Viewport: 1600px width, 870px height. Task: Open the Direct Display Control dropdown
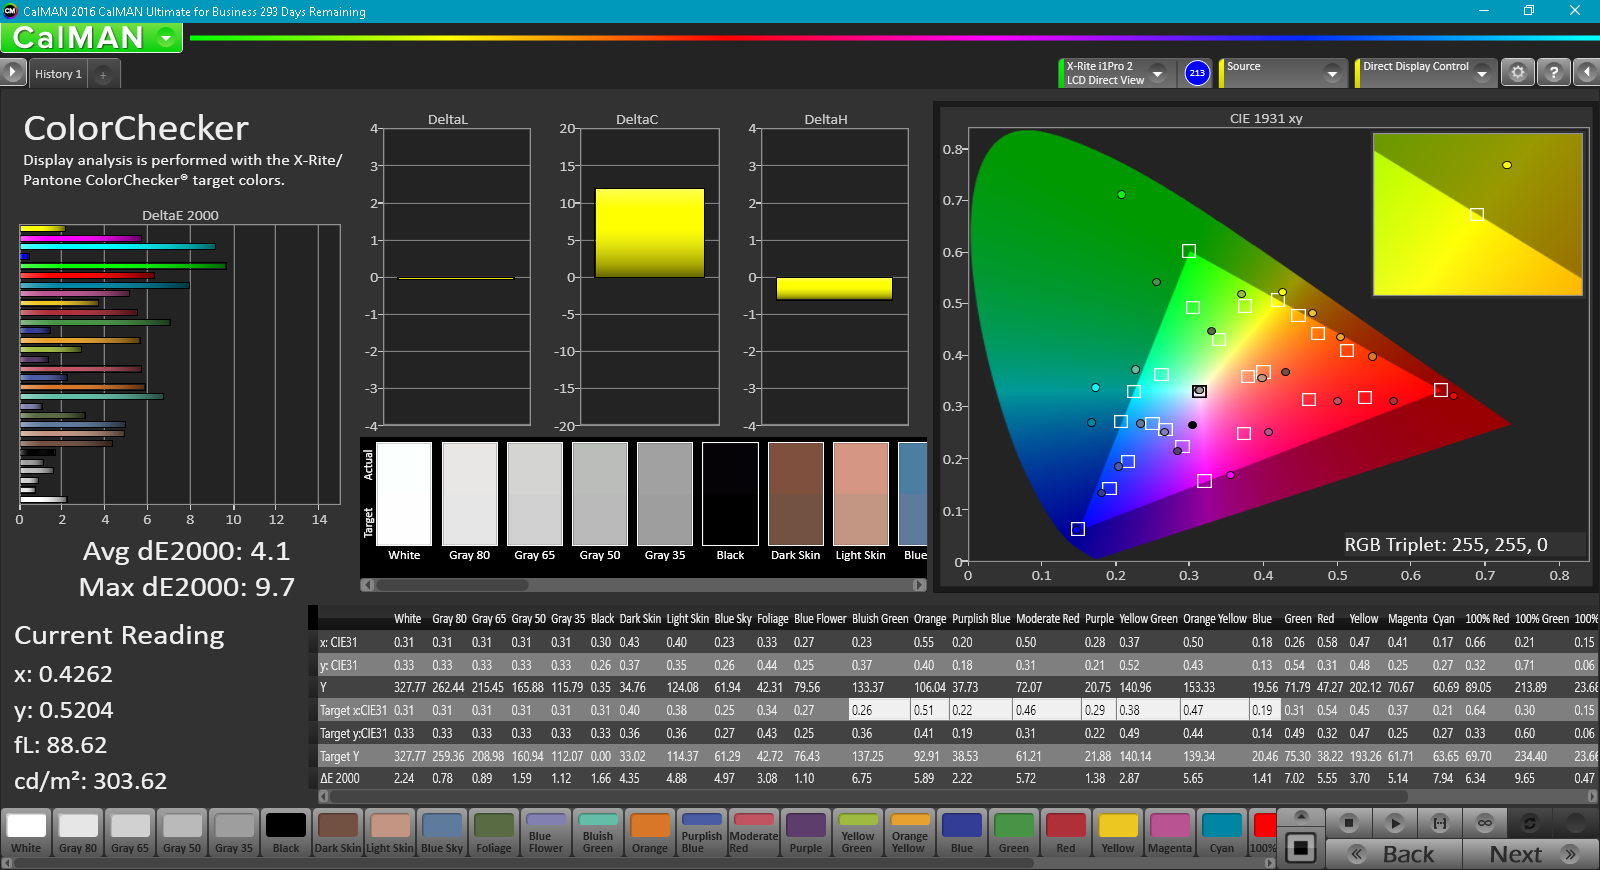point(1481,73)
